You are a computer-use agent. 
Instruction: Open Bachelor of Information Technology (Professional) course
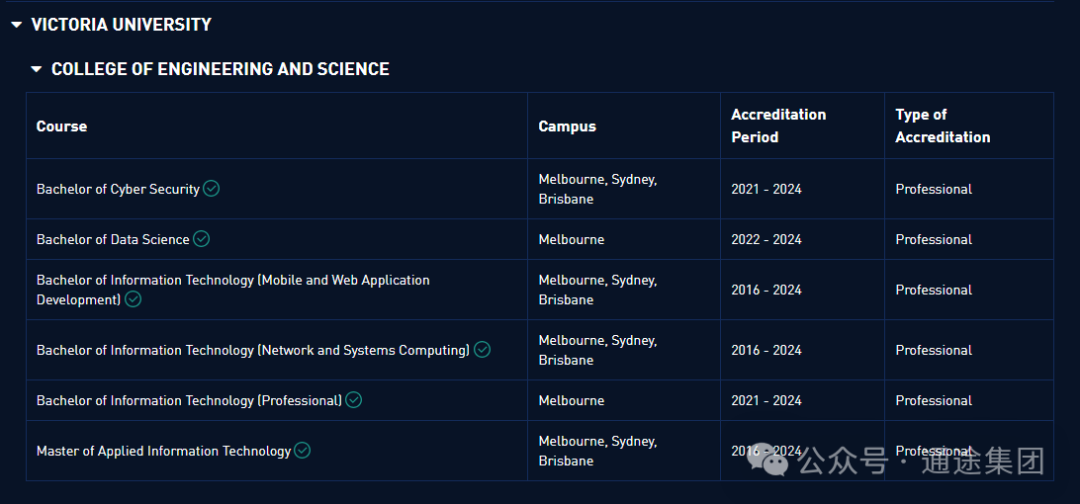pyautogui.click(x=189, y=401)
